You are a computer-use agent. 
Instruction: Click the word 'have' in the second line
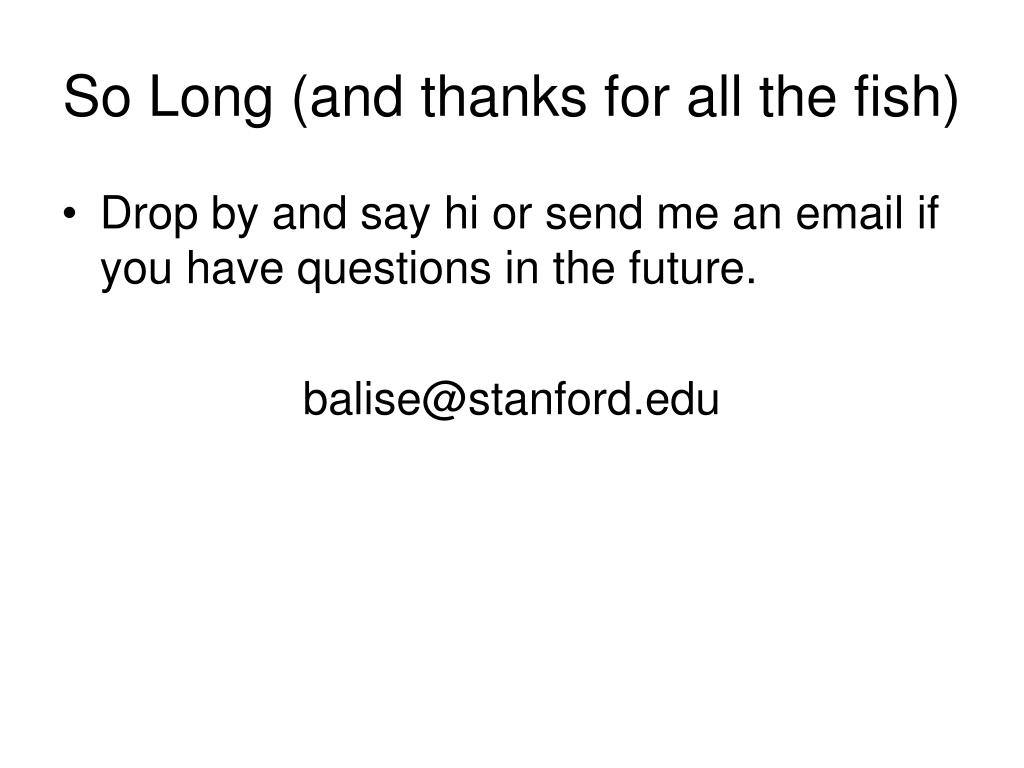[x=235, y=268]
